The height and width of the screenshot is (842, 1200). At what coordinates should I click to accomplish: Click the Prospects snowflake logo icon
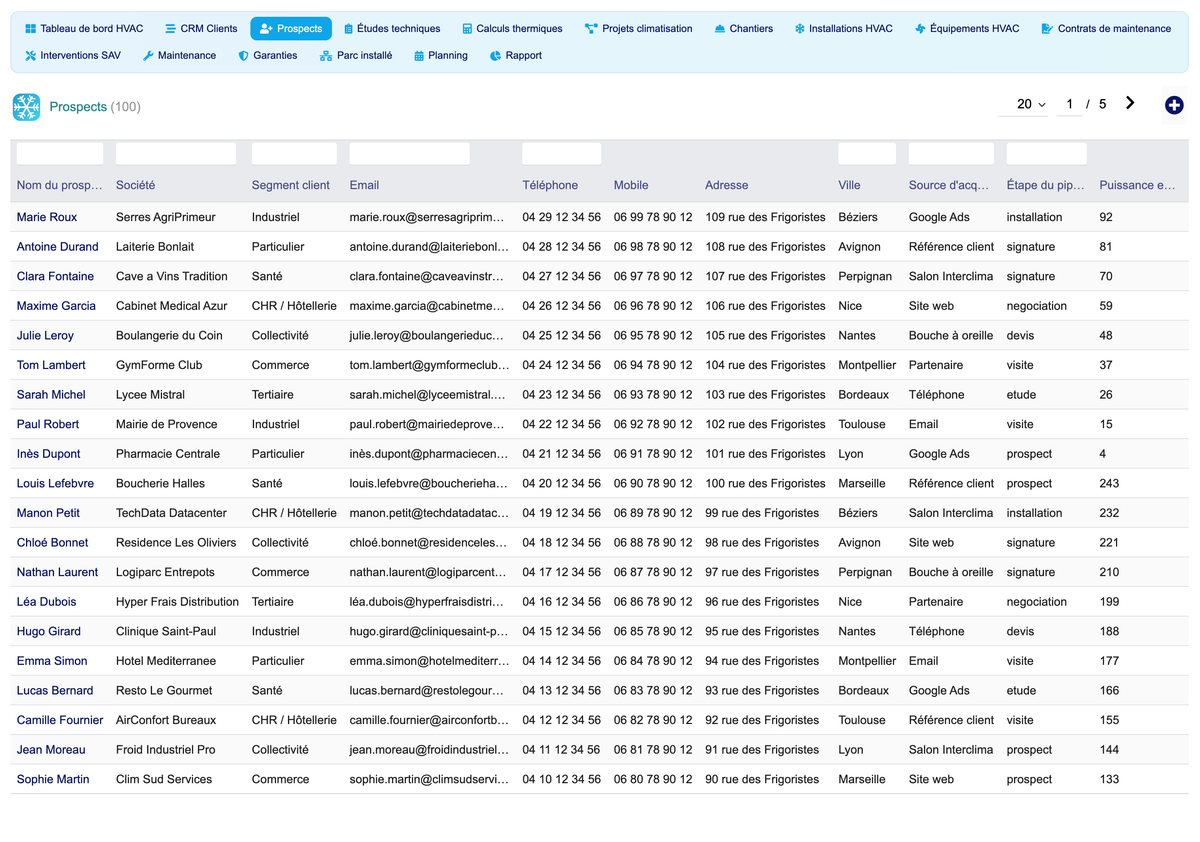tap(26, 107)
